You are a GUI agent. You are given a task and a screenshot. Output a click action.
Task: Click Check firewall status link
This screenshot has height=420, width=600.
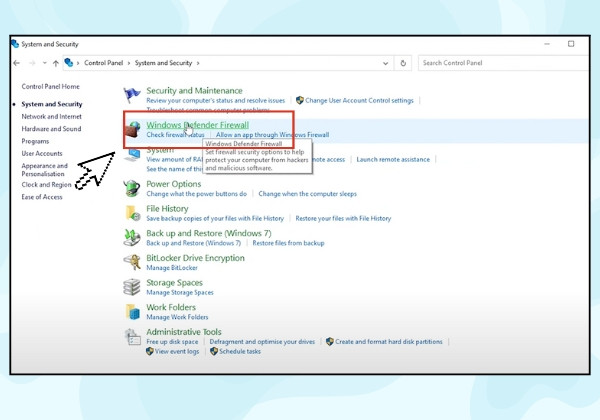[x=175, y=135]
